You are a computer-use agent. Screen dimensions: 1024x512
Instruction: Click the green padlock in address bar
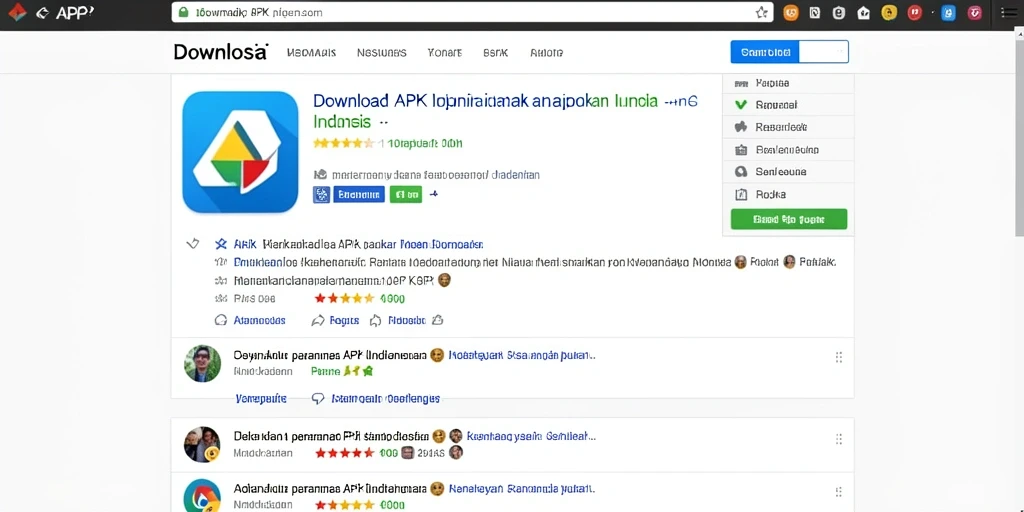183,12
